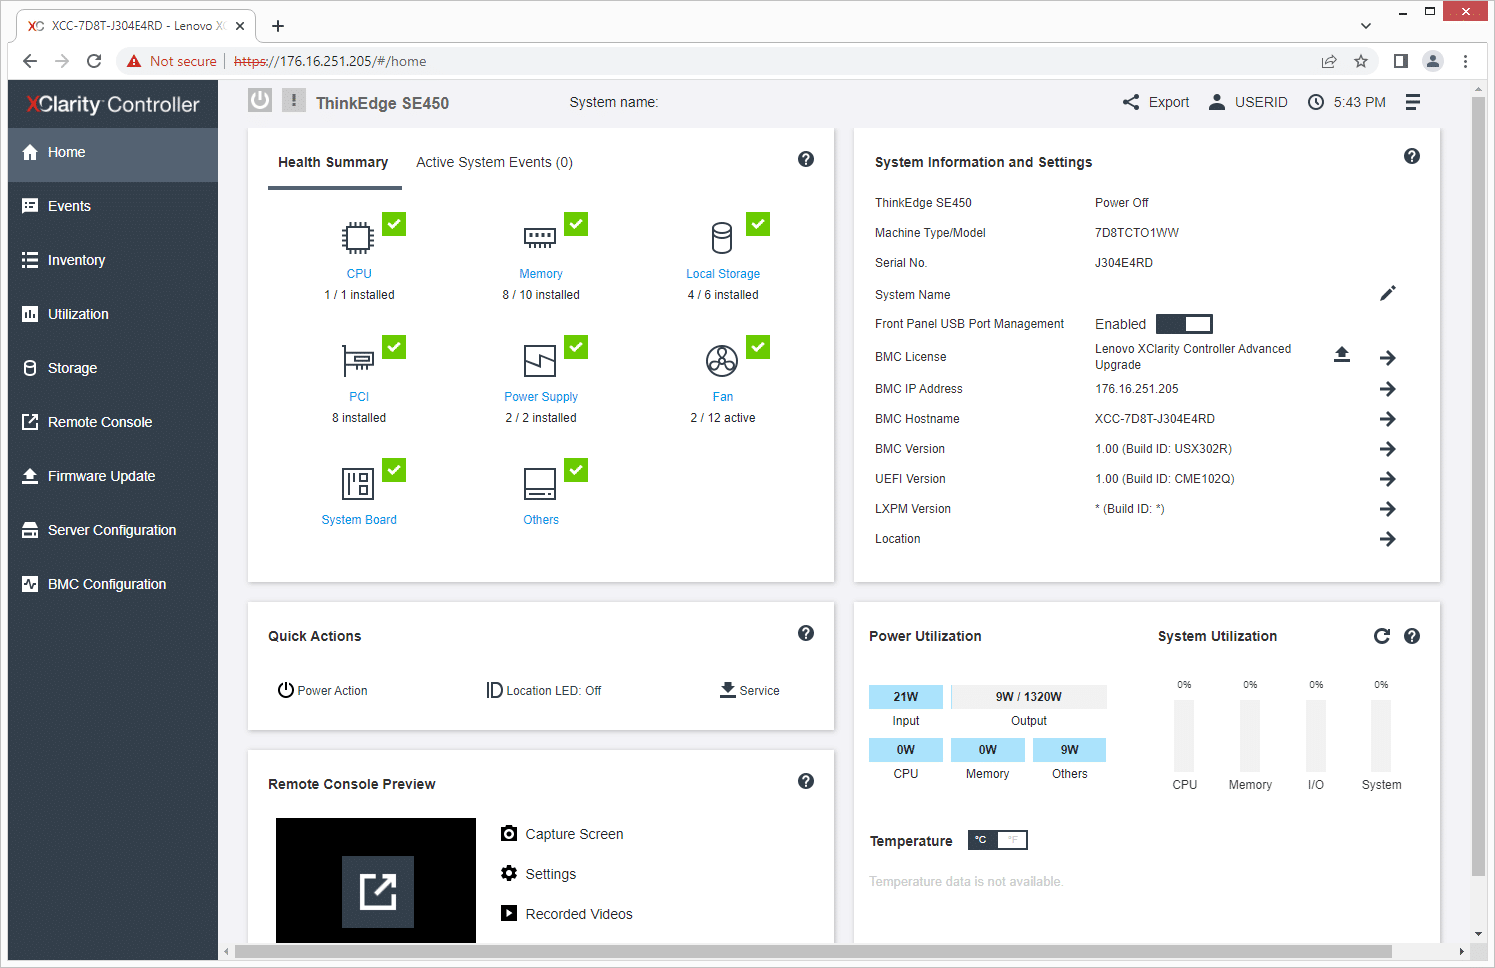Viewport: 1495px width, 968px height.
Task: Click Service download button
Action: pos(750,690)
